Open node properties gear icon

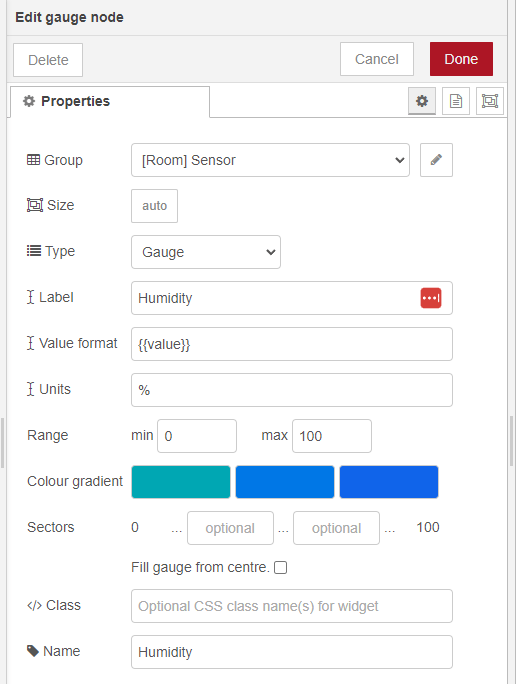pyautogui.click(x=422, y=101)
